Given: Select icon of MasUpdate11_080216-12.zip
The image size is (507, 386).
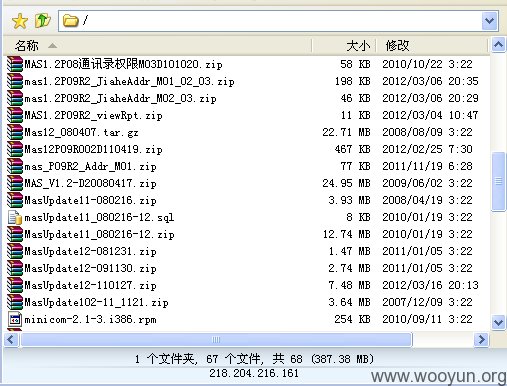Looking at the screenshot, I should (x=15, y=234).
